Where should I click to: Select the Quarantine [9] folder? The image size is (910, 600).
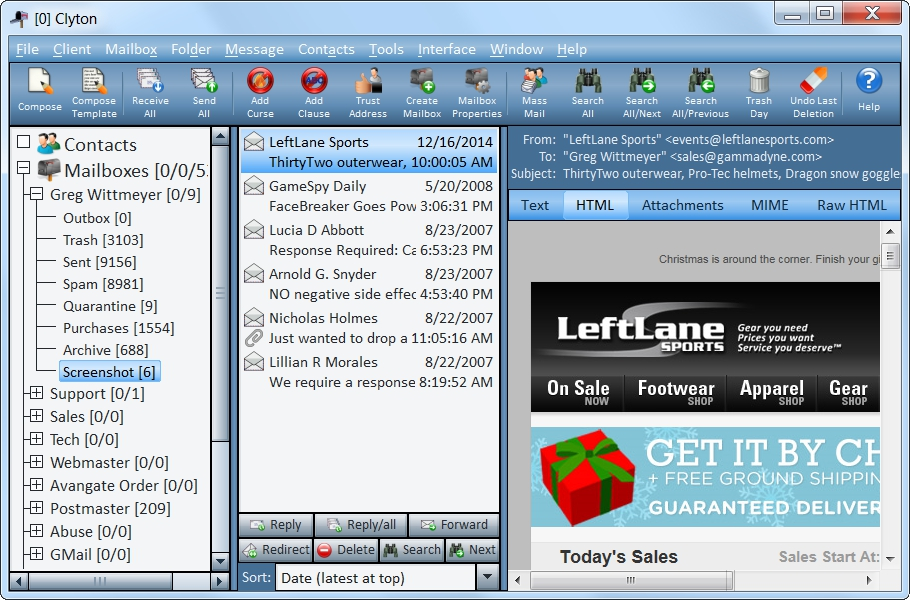coord(110,306)
